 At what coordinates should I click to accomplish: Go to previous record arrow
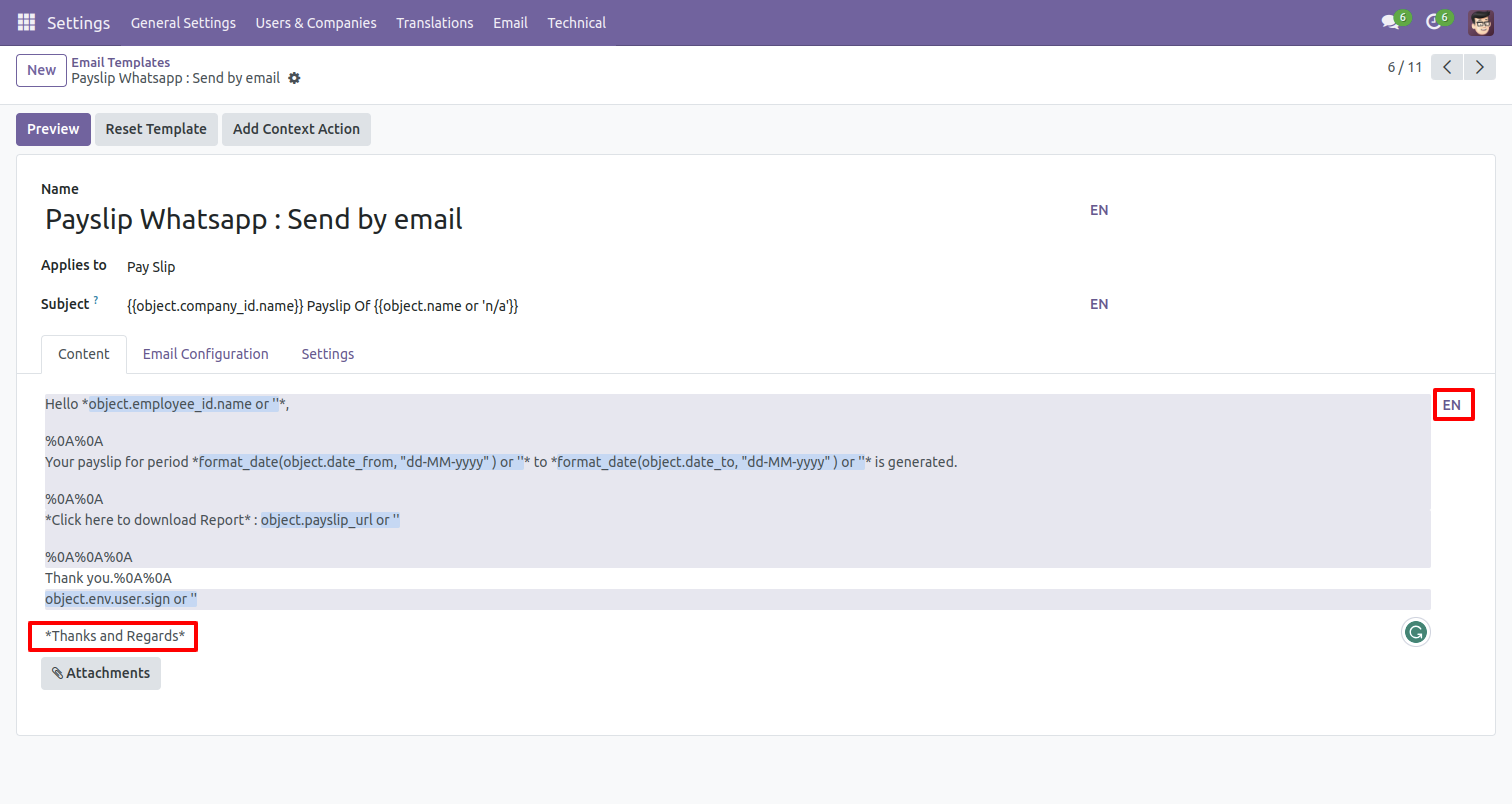pyautogui.click(x=1447, y=67)
